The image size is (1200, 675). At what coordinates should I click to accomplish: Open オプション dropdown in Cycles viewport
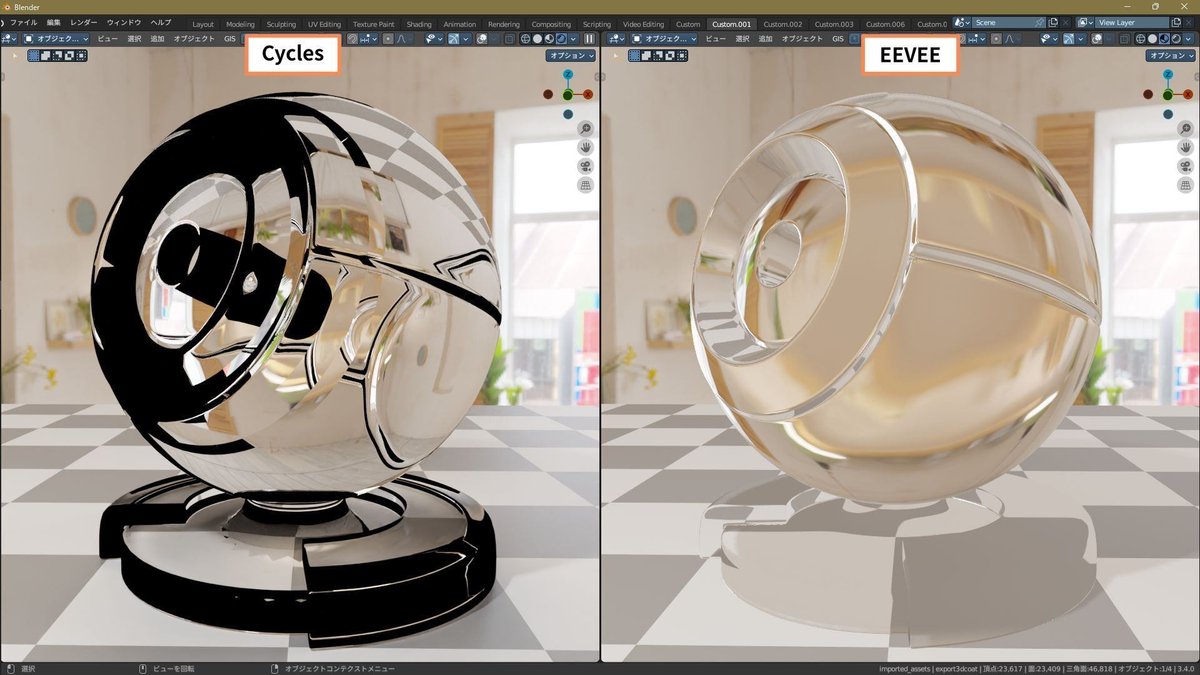pyautogui.click(x=571, y=56)
